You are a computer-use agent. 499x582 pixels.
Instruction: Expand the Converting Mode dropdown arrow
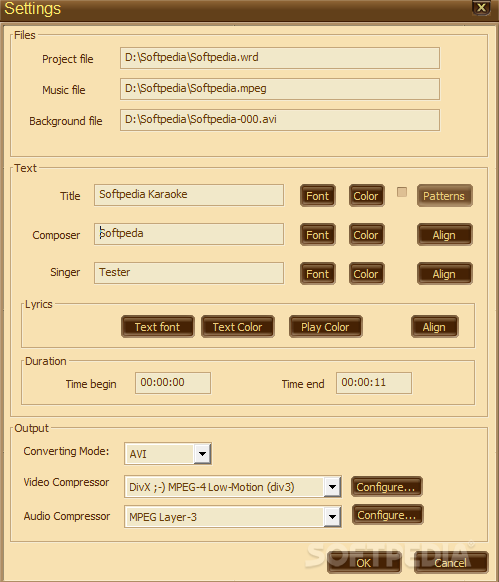(202, 453)
